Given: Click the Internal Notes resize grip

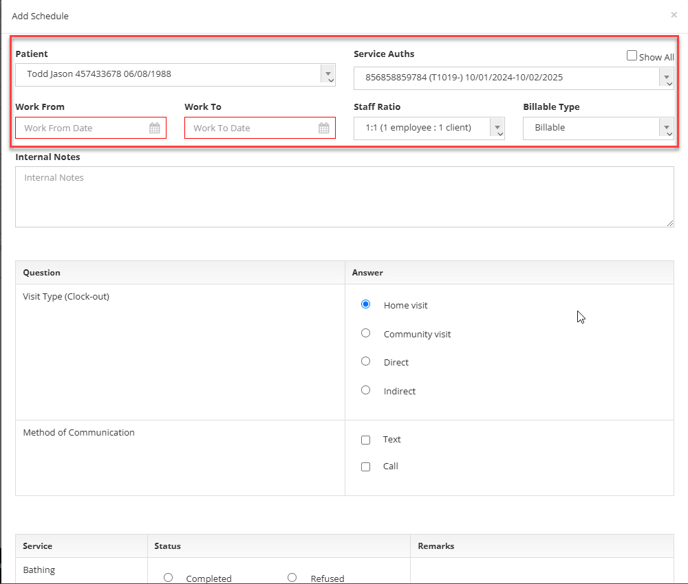Looking at the screenshot, I should 670,223.
